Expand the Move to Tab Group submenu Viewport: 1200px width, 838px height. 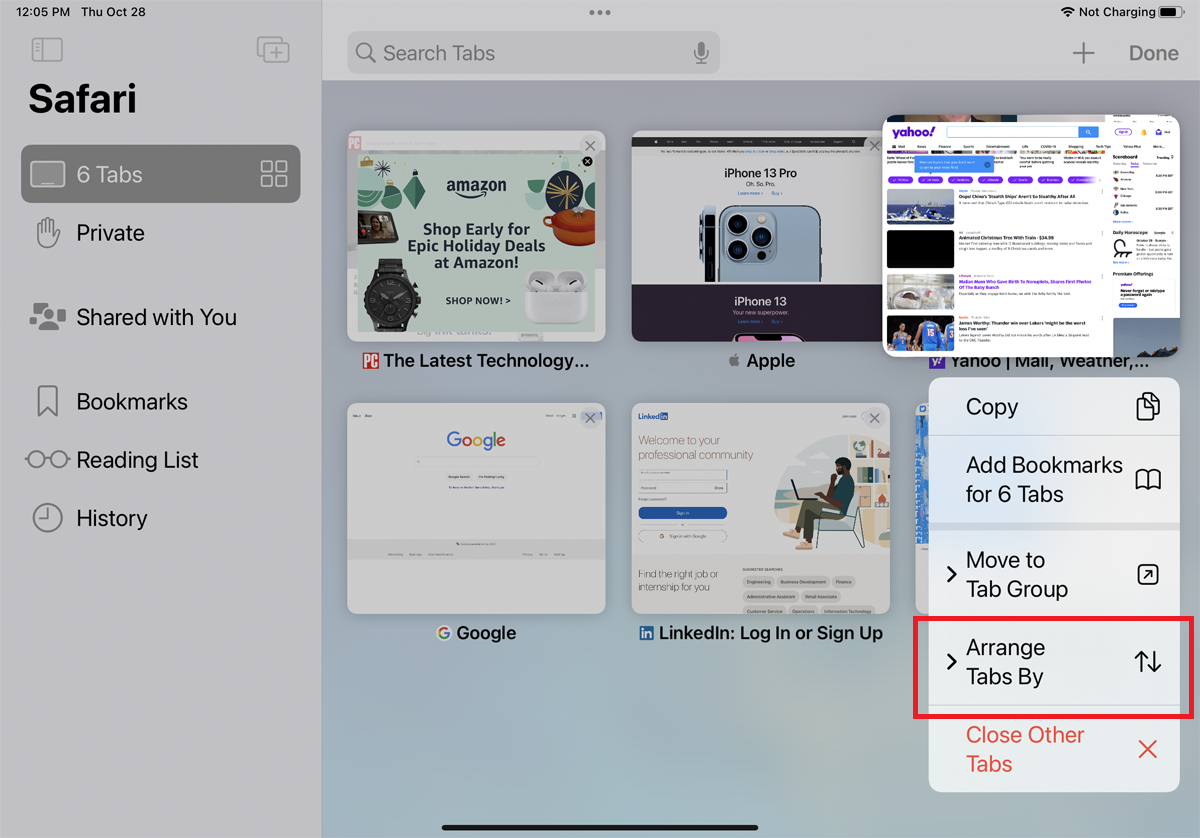[x=1054, y=574]
